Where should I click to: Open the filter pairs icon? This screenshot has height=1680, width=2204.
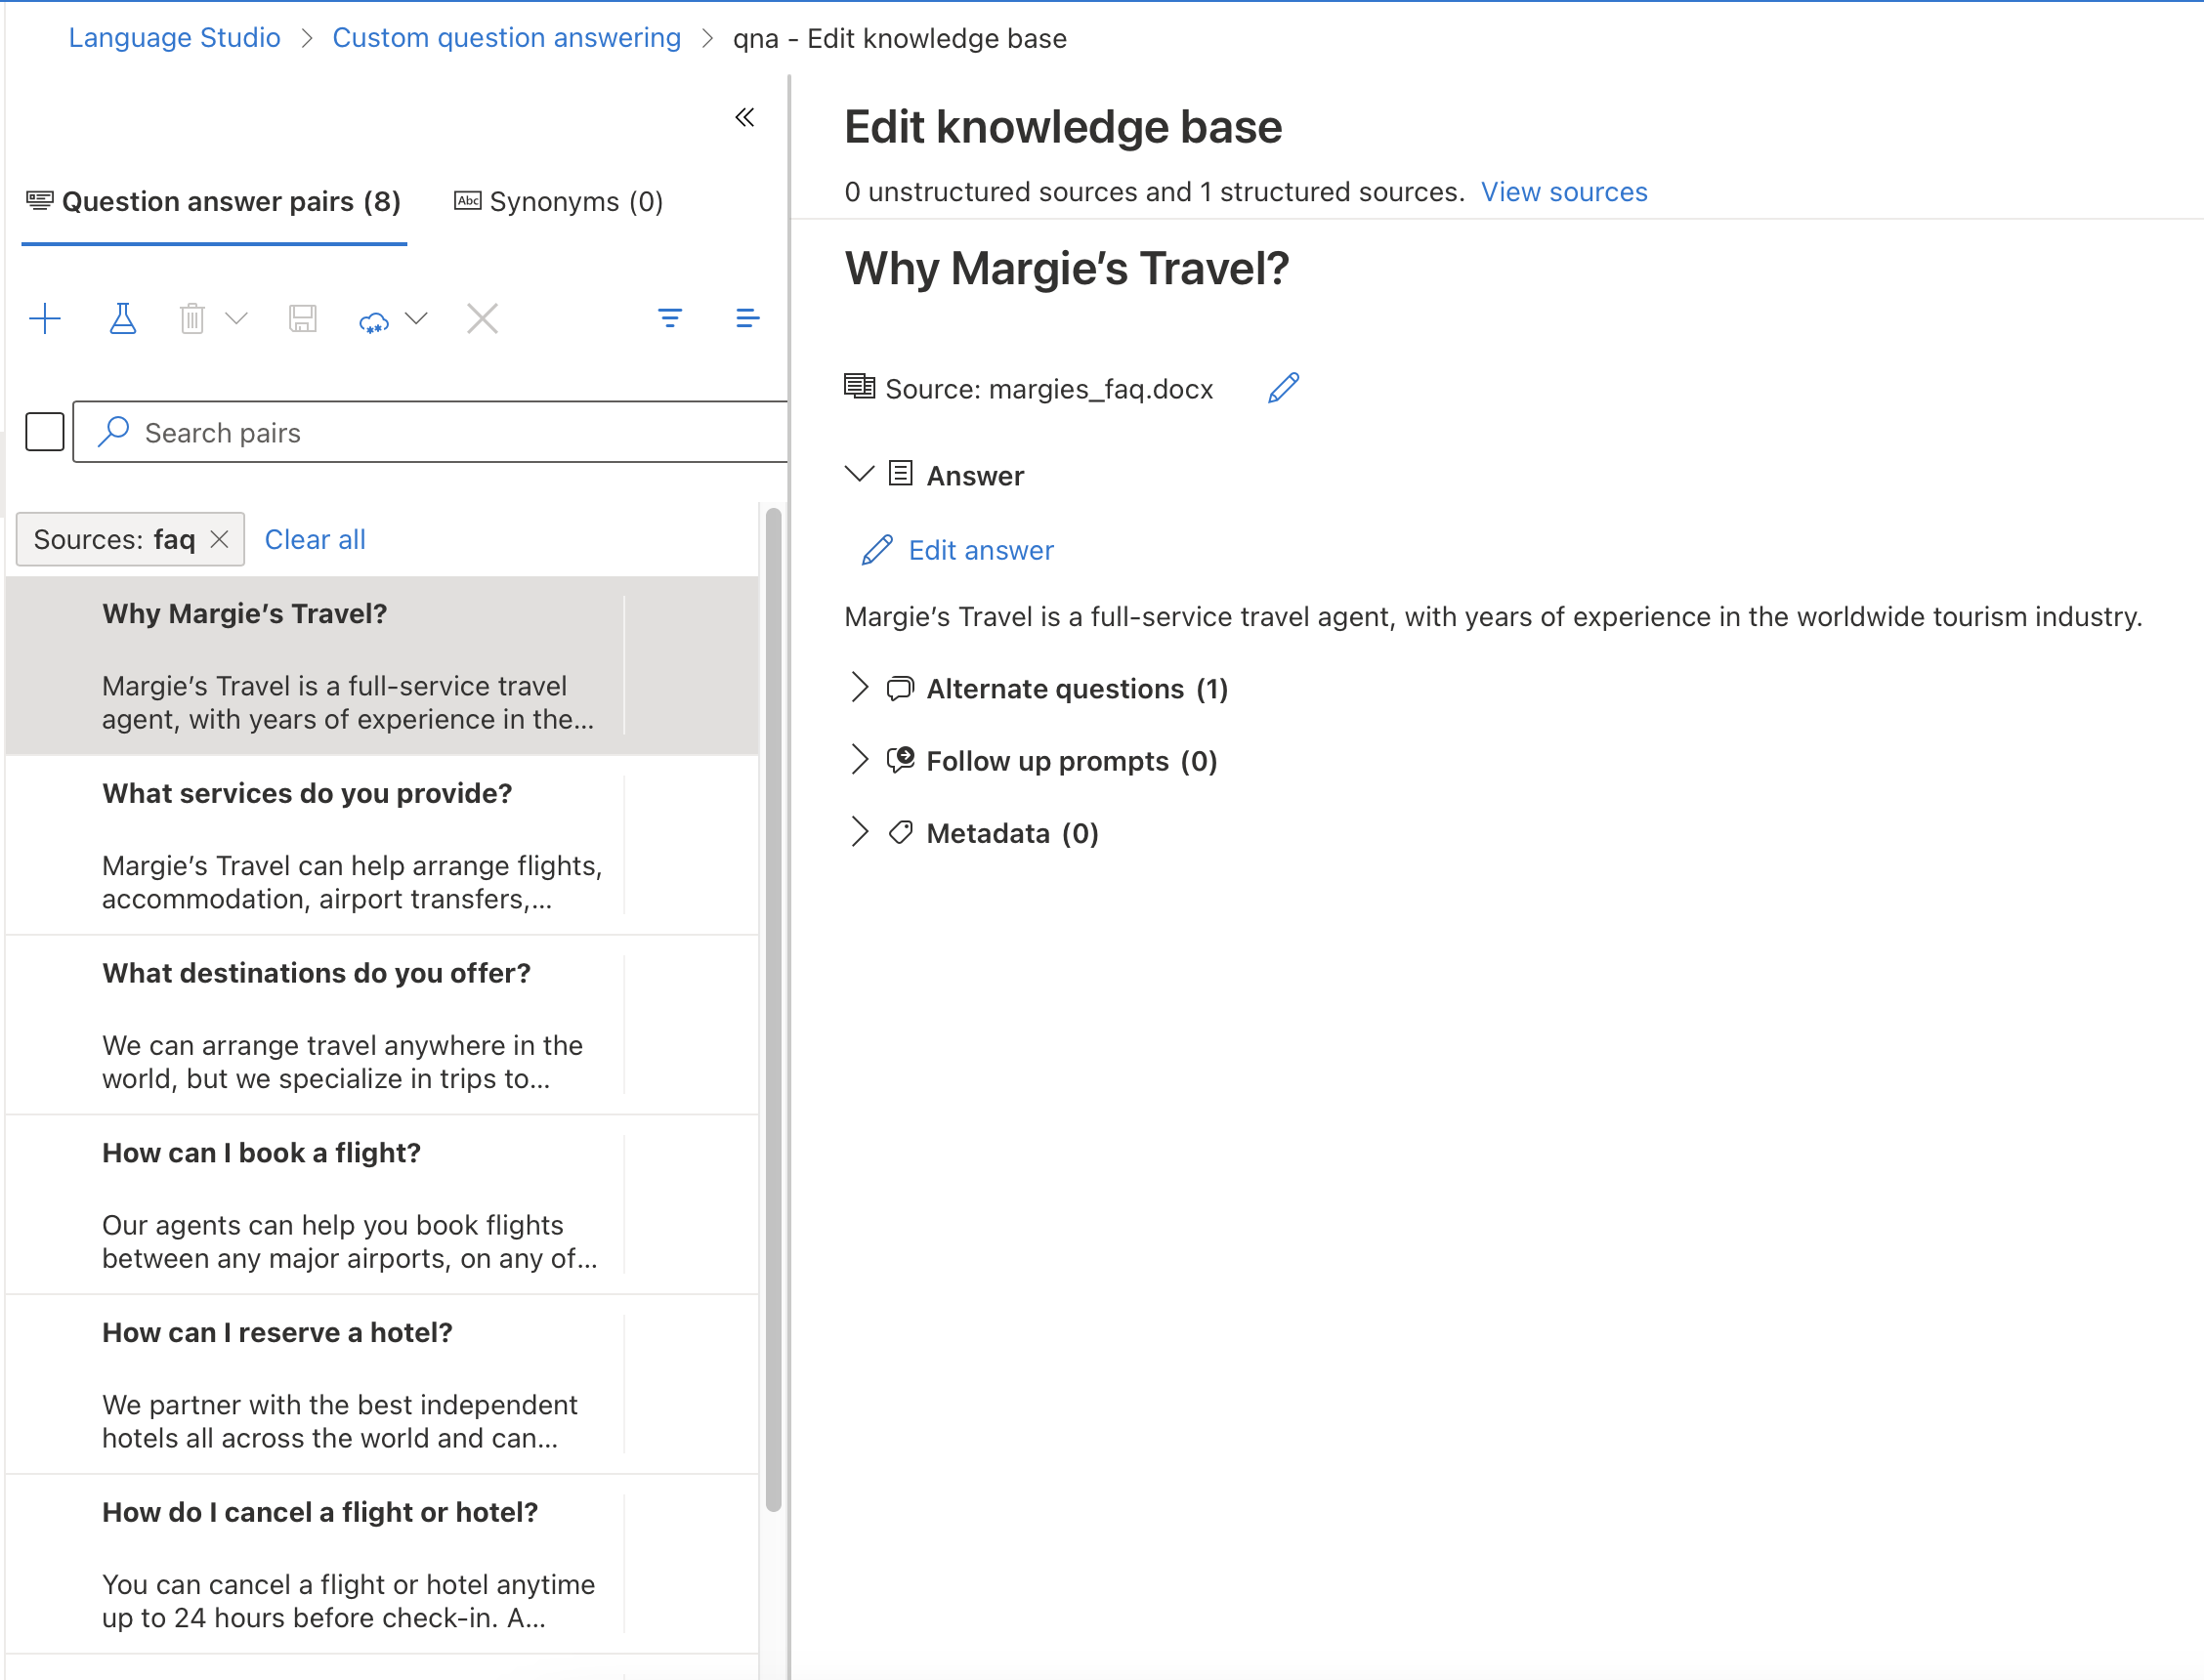[x=670, y=319]
